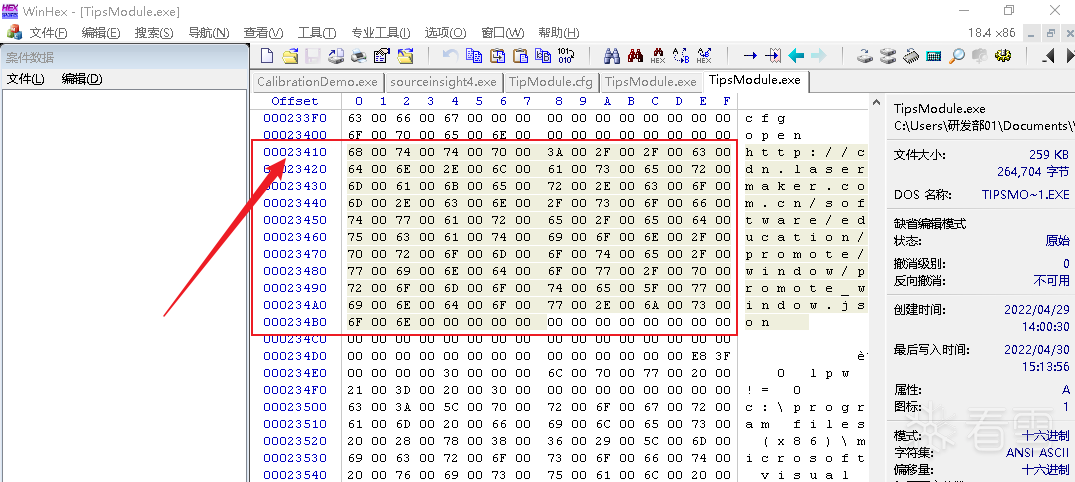Click the Copy Block icon

474,56
